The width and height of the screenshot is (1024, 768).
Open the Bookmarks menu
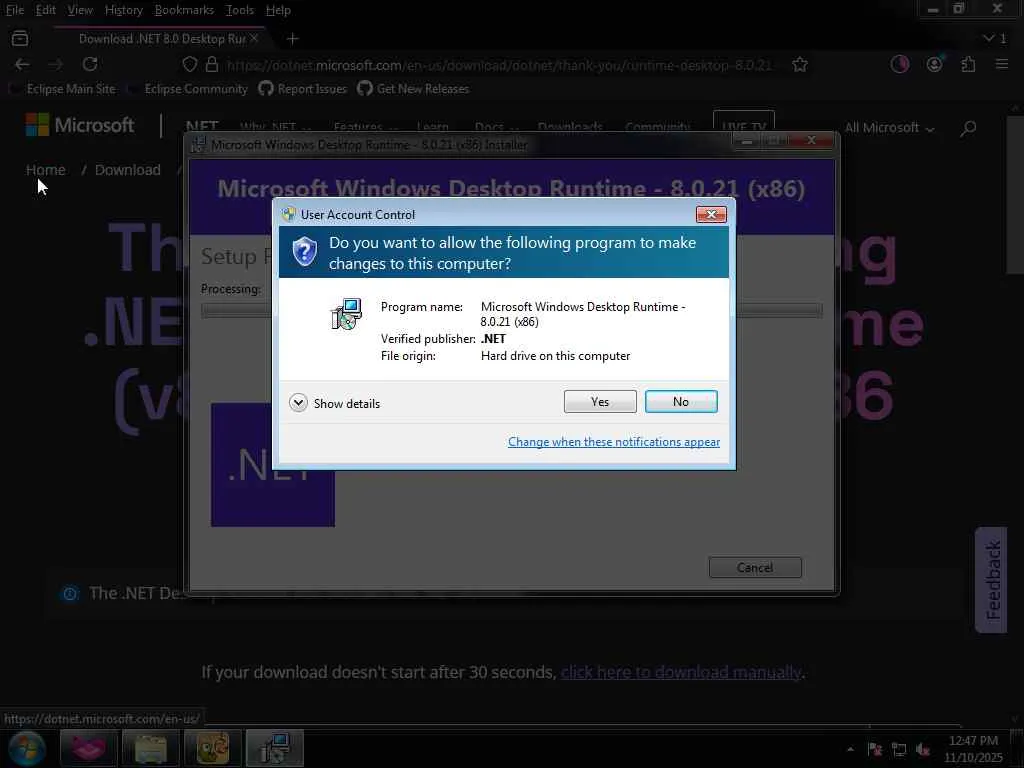pos(184,10)
